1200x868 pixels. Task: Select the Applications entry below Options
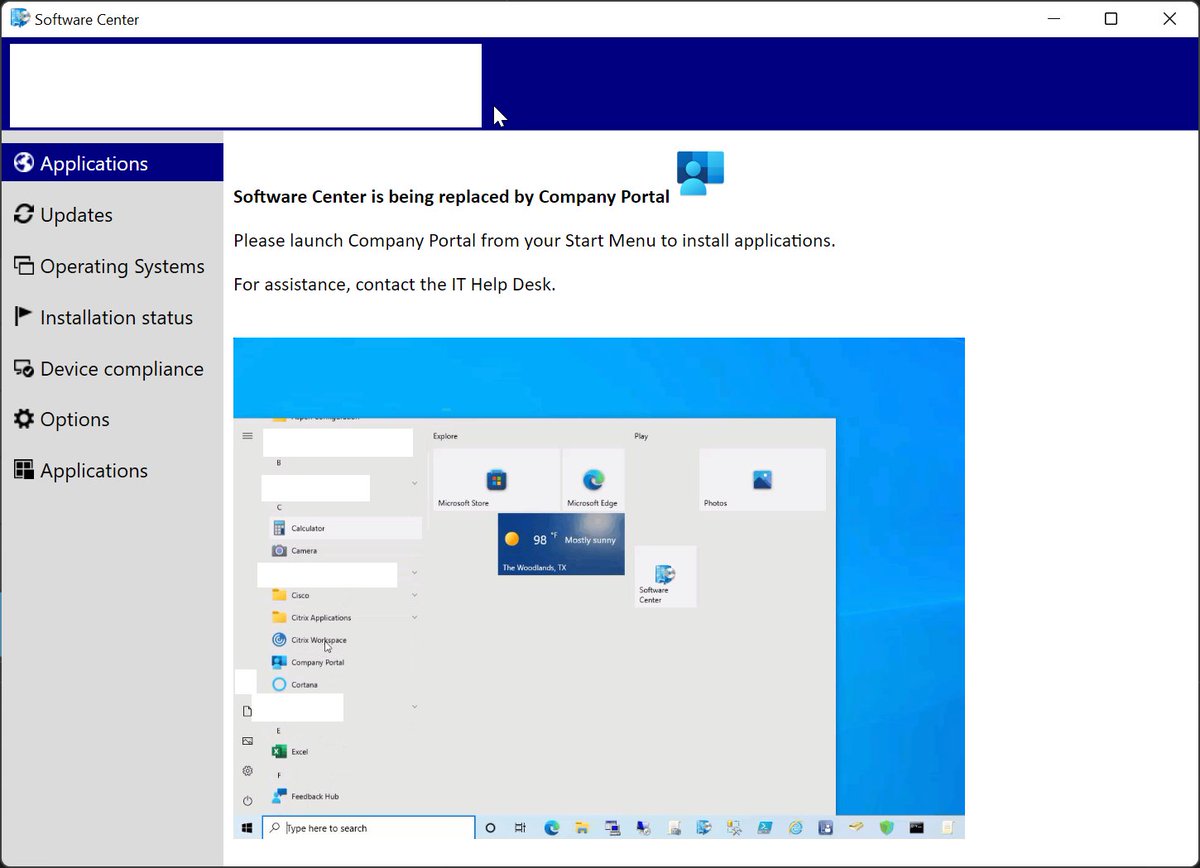[112, 470]
